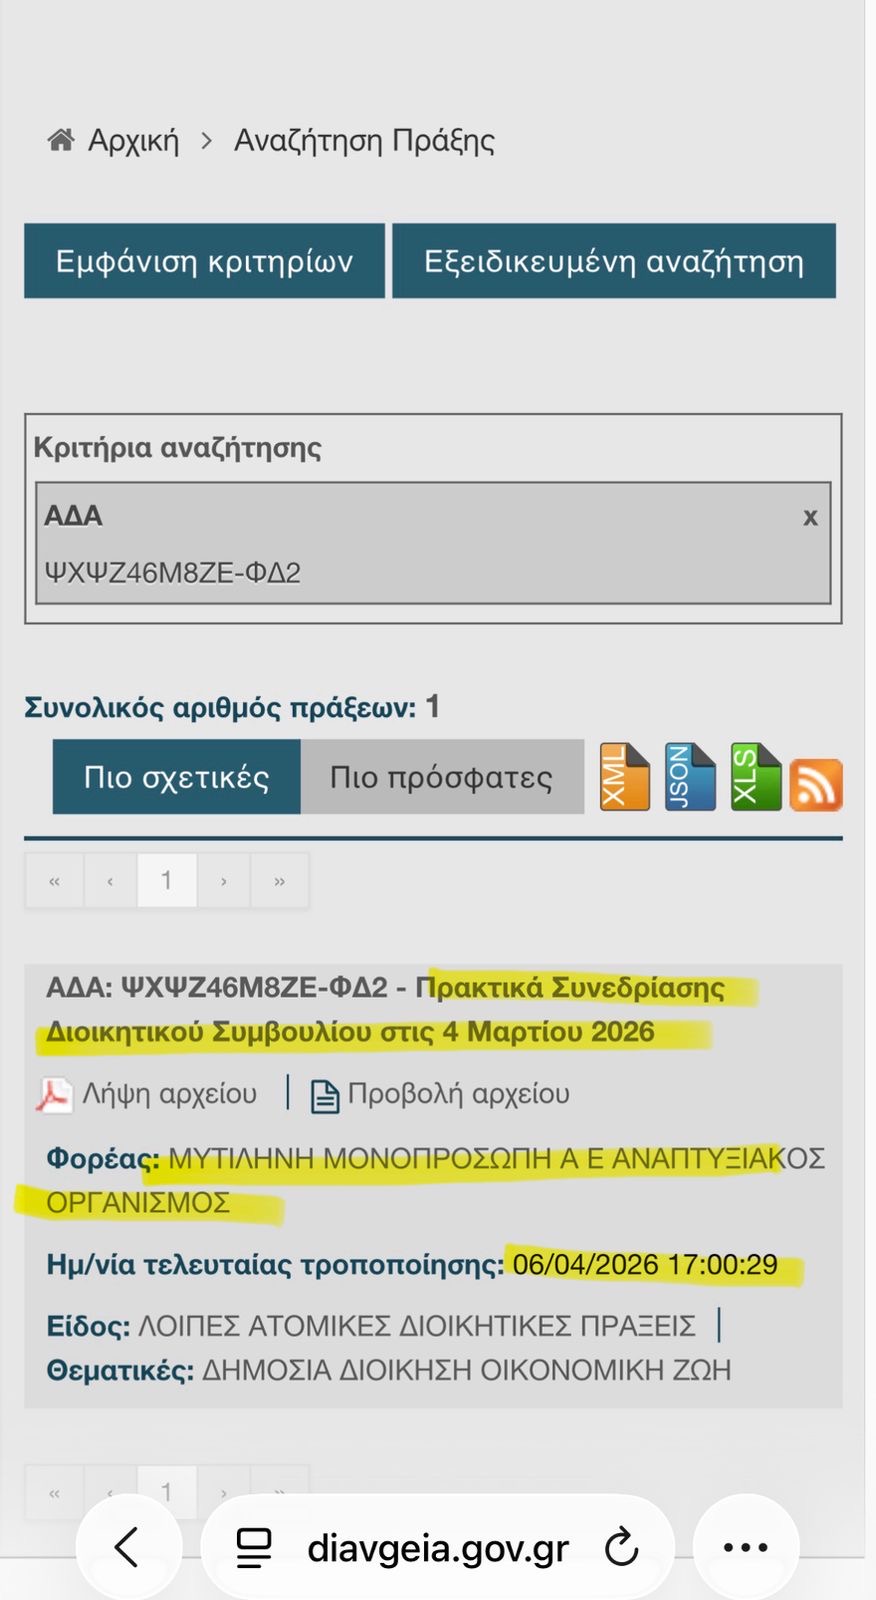Jump to last page in top pagination
876x1600 pixels.
click(x=279, y=880)
